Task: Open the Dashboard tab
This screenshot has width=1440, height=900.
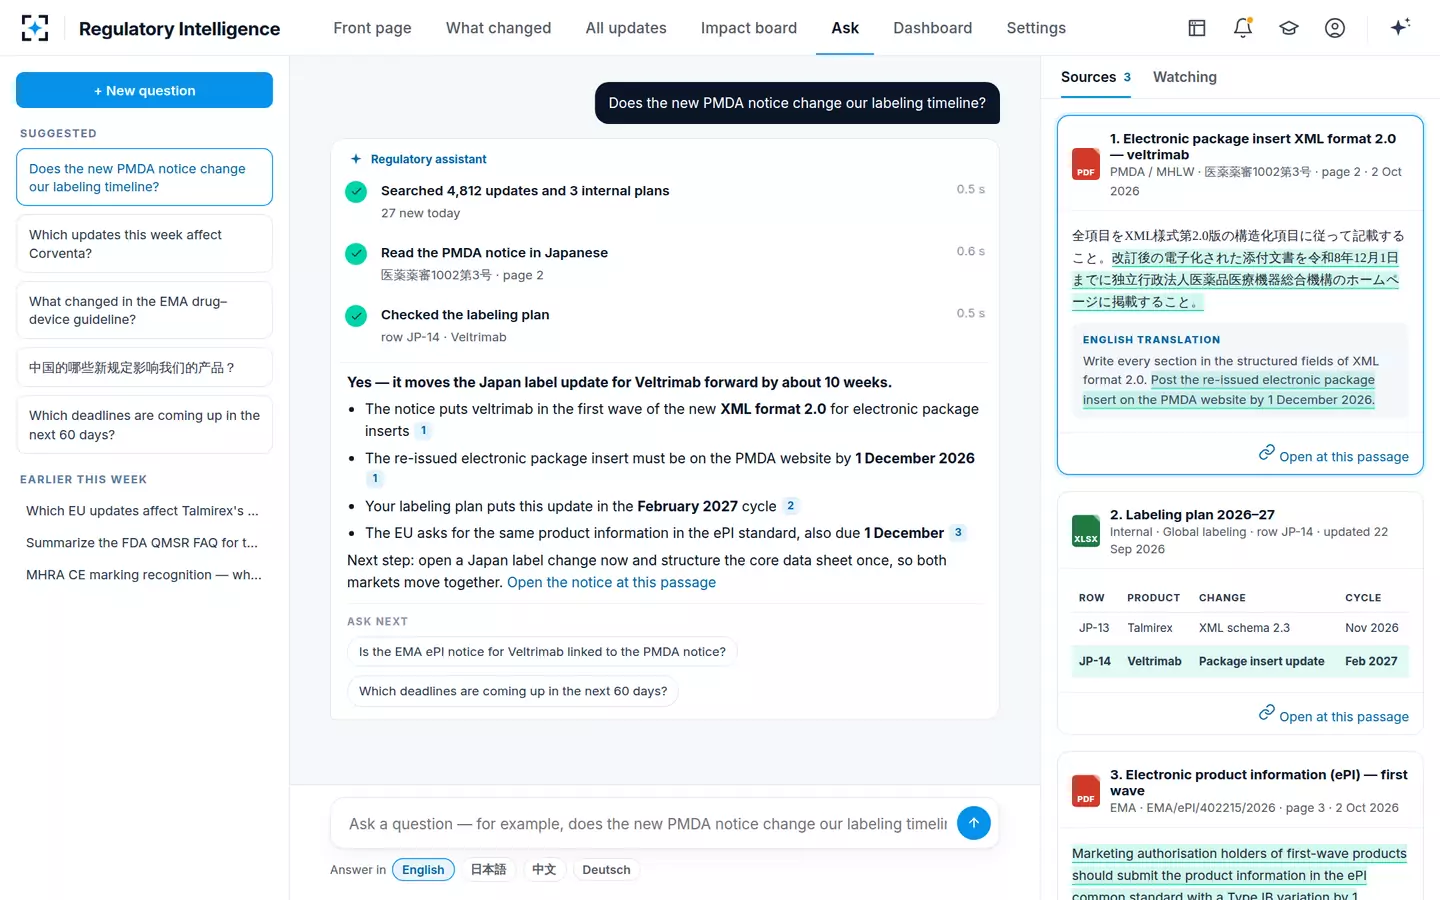Action: [x=932, y=28]
